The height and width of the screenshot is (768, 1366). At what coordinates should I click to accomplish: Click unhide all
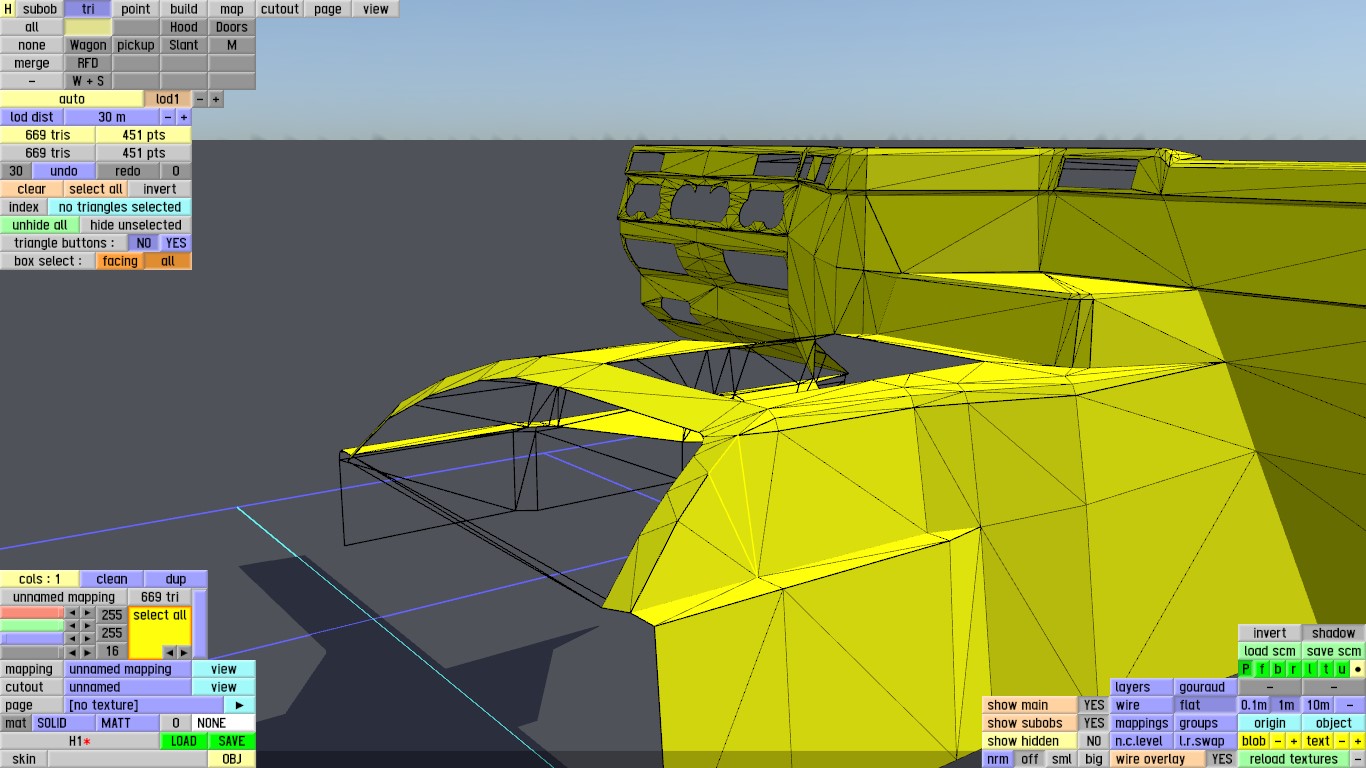(40, 225)
